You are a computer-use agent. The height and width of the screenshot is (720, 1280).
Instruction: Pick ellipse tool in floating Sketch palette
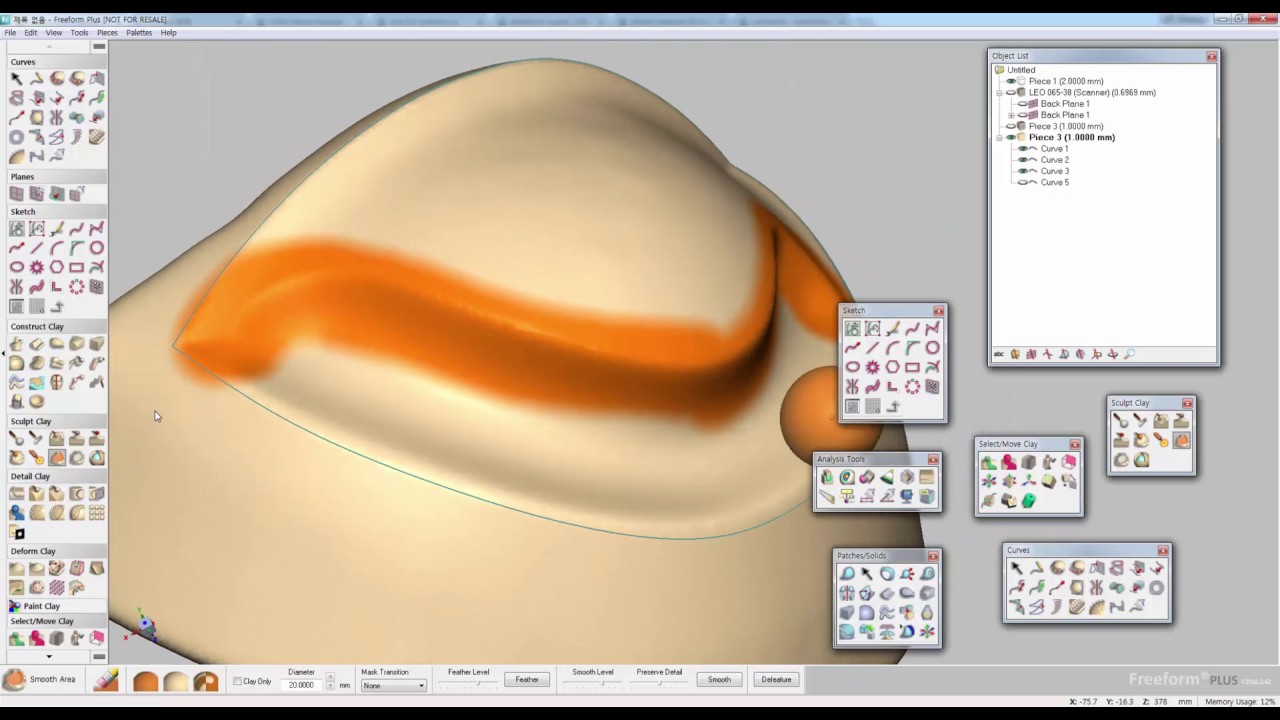pyautogui.click(x=853, y=367)
